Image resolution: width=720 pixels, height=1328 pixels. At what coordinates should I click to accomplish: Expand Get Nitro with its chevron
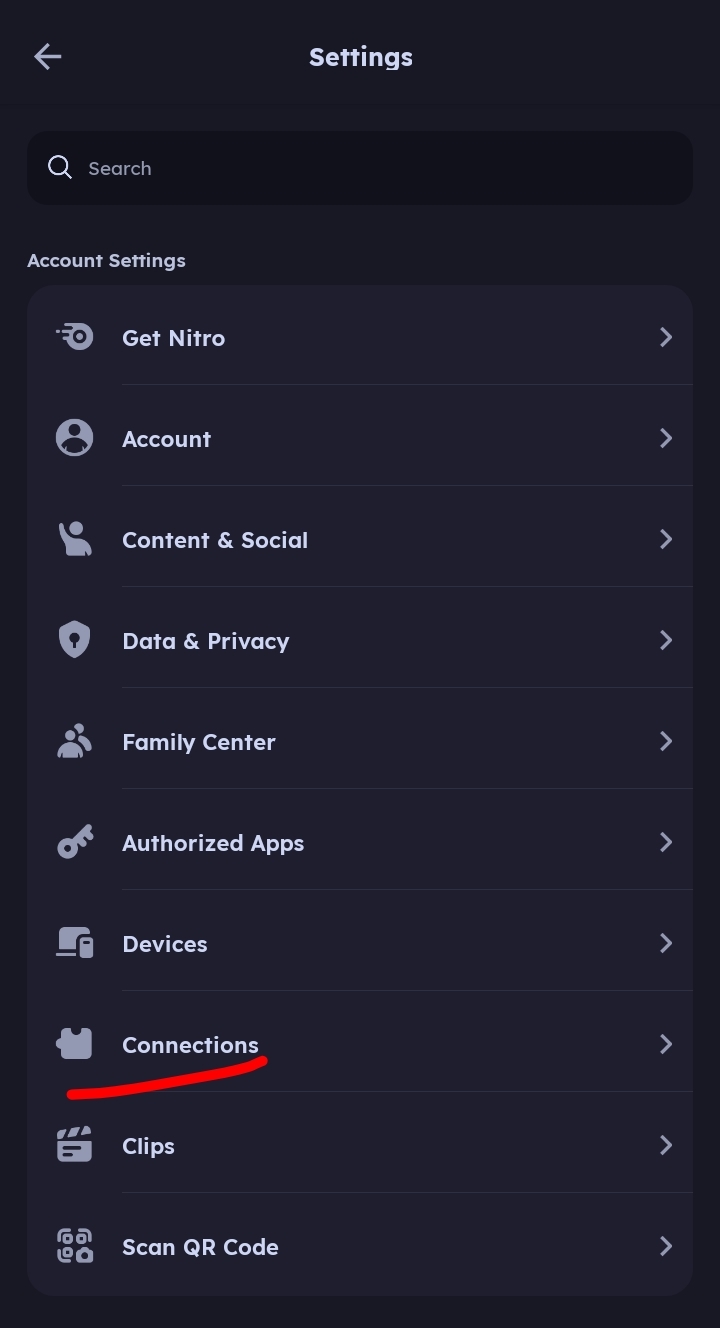[x=666, y=337]
